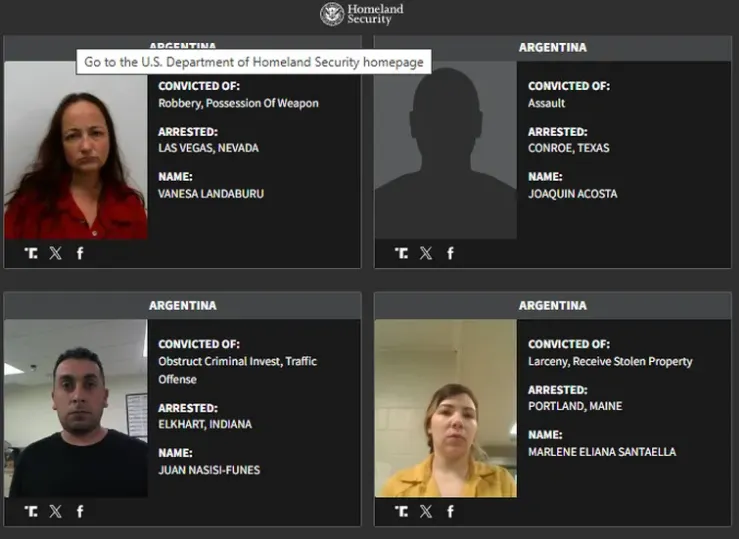Screen dimensions: 739x539
Task: Click the text CONROE, TEXAS
Action: click(x=568, y=148)
